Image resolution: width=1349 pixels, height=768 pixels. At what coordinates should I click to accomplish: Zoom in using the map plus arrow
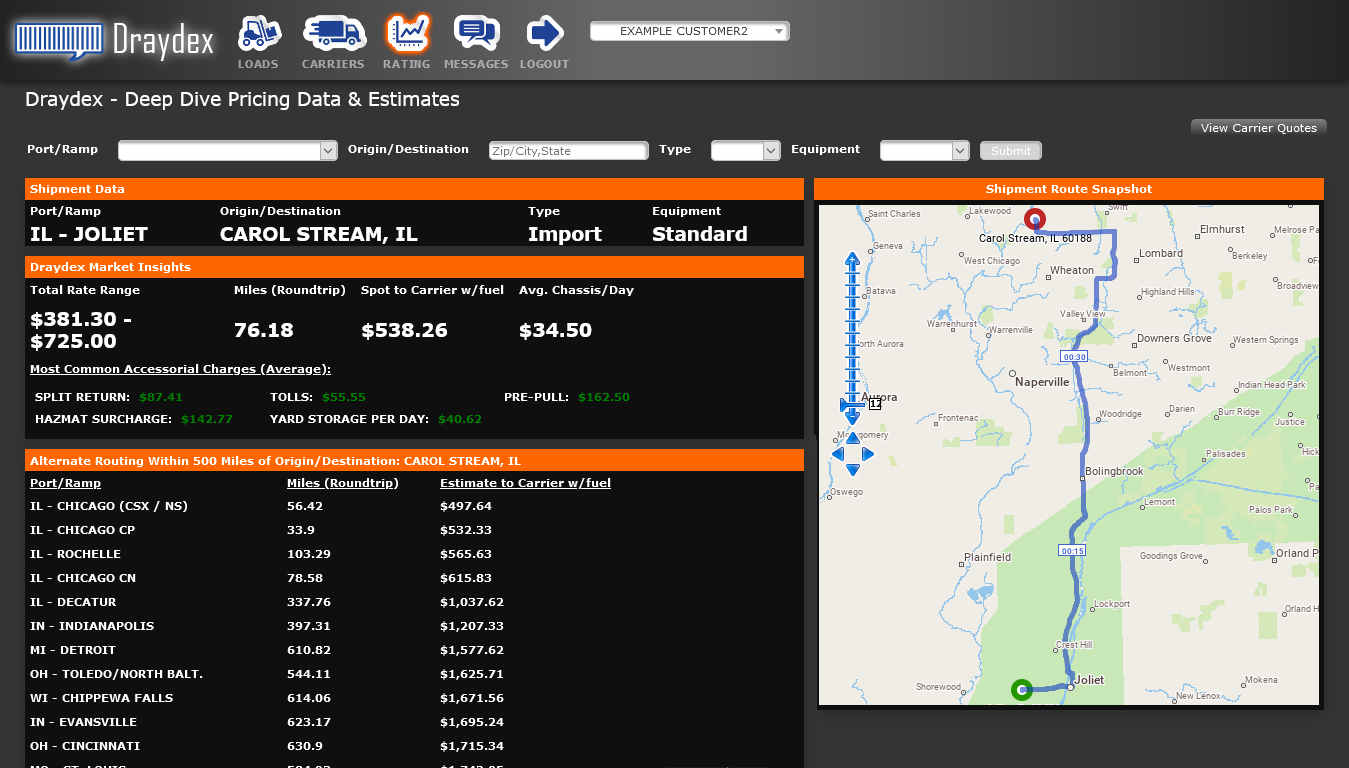(x=852, y=260)
